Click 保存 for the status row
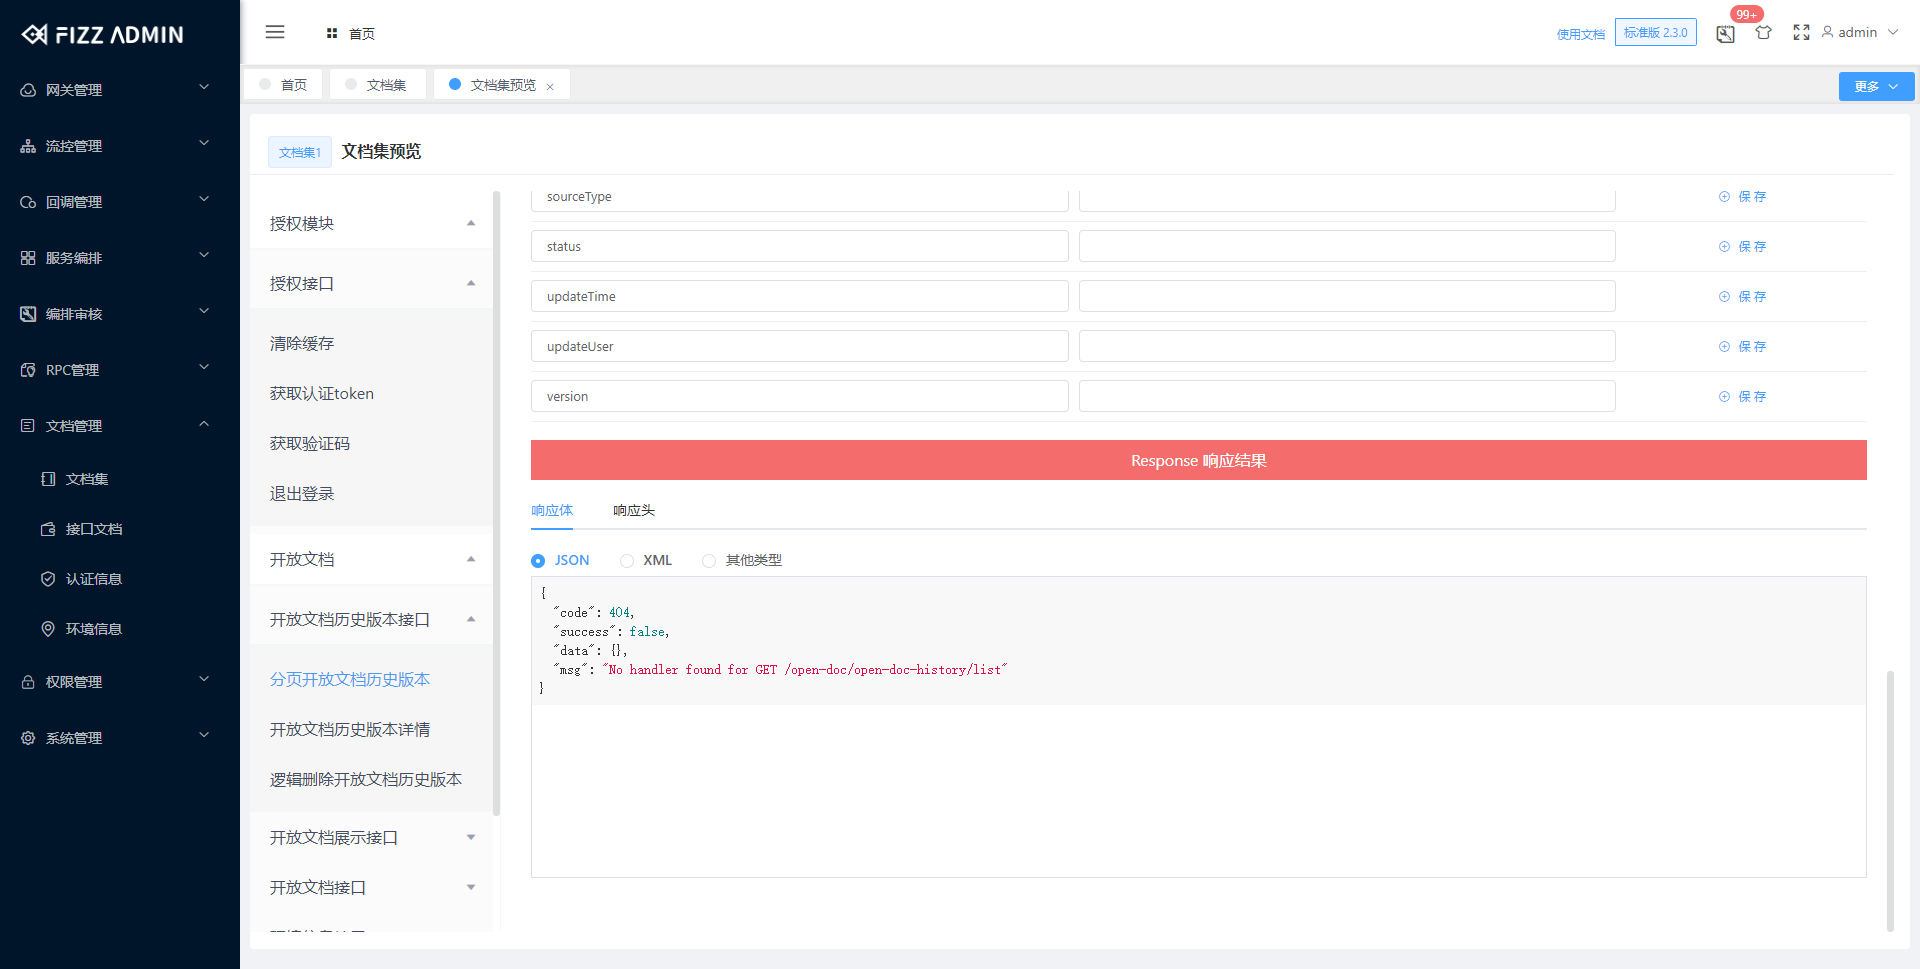The height and width of the screenshot is (969, 1920). [1751, 247]
